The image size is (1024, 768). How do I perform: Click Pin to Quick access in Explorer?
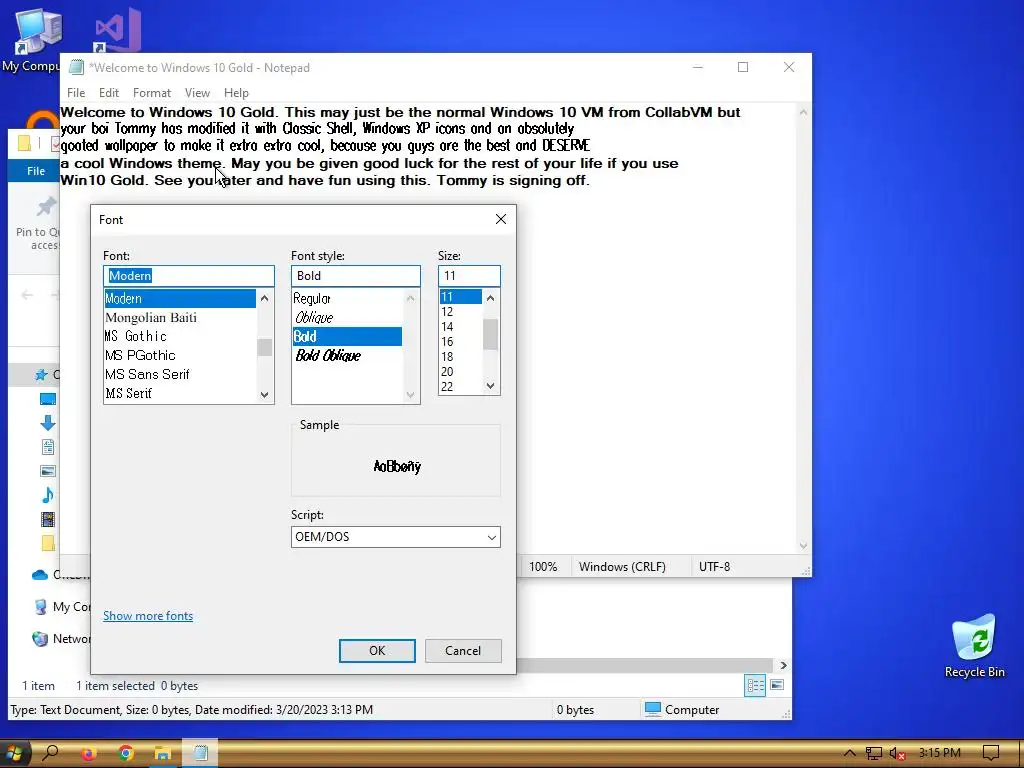(x=38, y=222)
